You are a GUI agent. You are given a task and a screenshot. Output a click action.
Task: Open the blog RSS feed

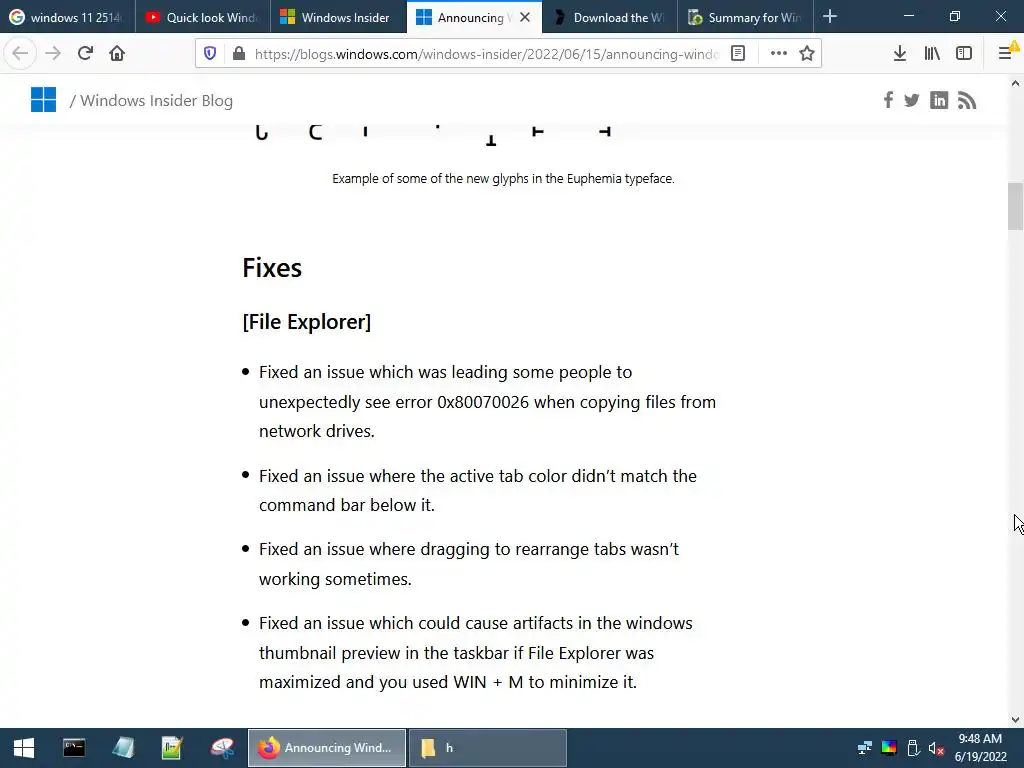click(967, 100)
